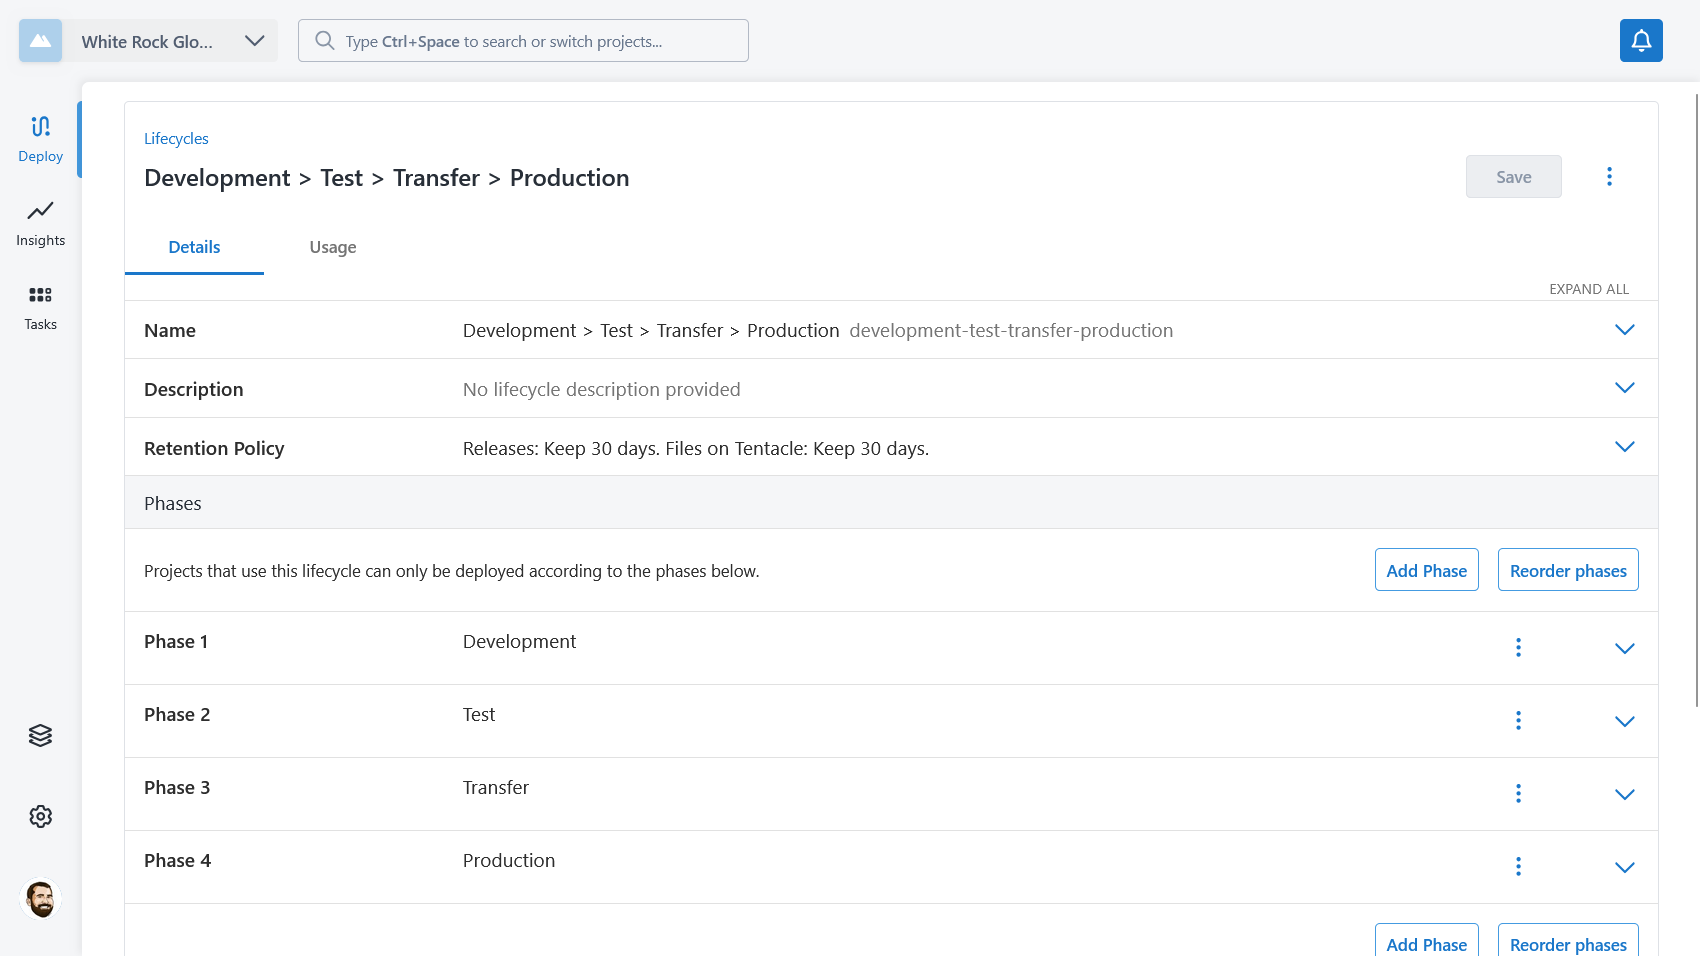Viewport: 1701px width, 956px height.
Task: Select the Details tab
Action: (x=194, y=247)
